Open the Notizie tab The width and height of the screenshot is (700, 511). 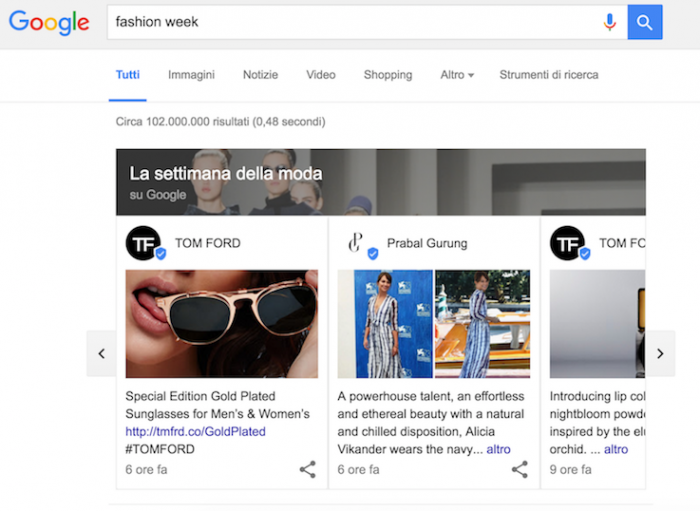[x=260, y=75]
